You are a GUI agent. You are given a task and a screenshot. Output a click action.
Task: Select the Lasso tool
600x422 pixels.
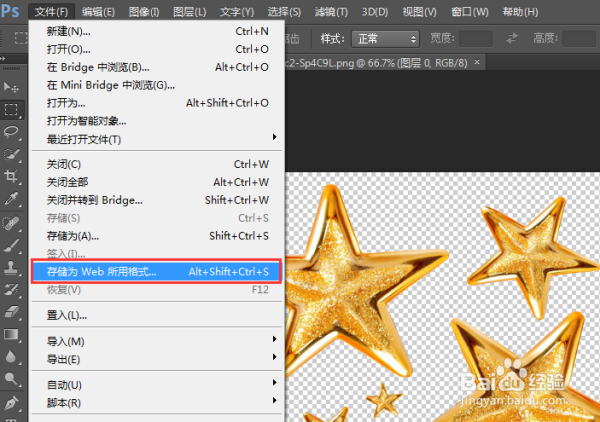point(11,132)
